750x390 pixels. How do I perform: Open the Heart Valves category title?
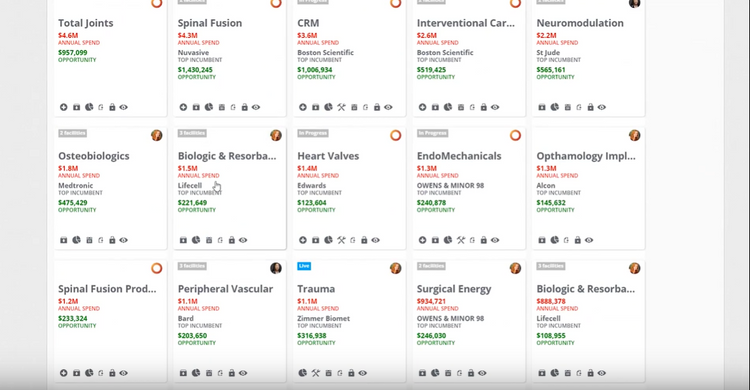[328, 156]
